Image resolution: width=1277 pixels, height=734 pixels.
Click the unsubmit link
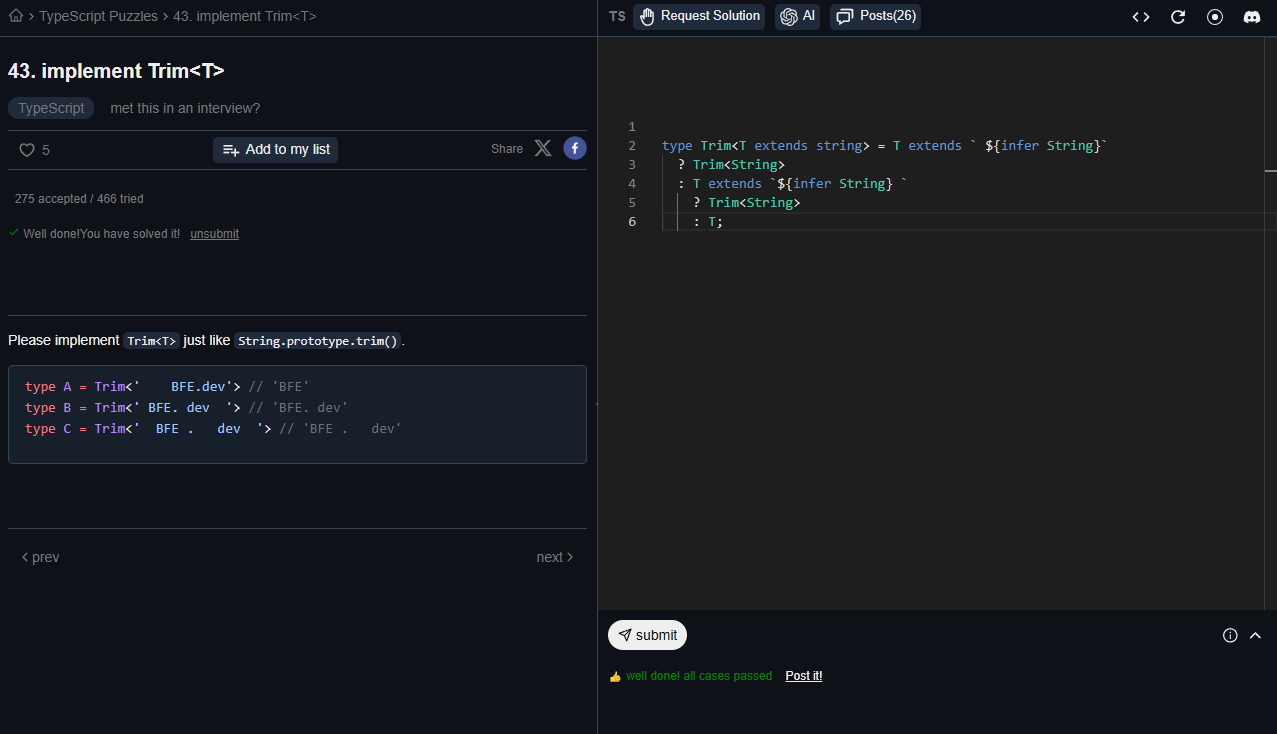tap(214, 234)
